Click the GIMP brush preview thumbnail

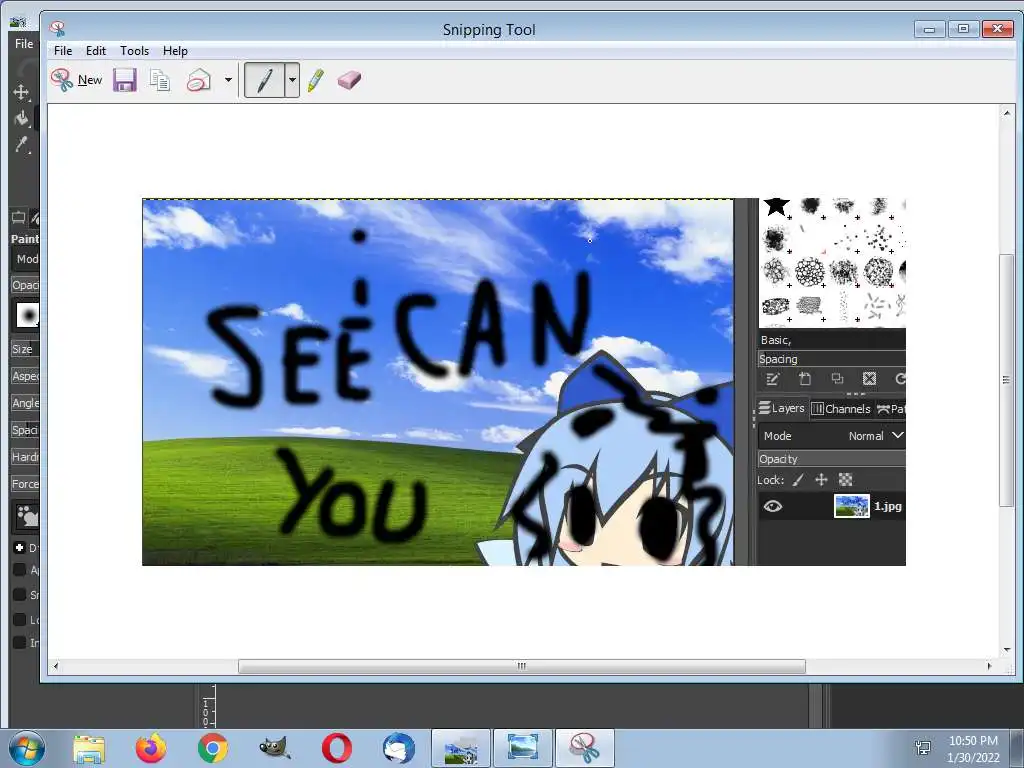[x=27, y=315]
